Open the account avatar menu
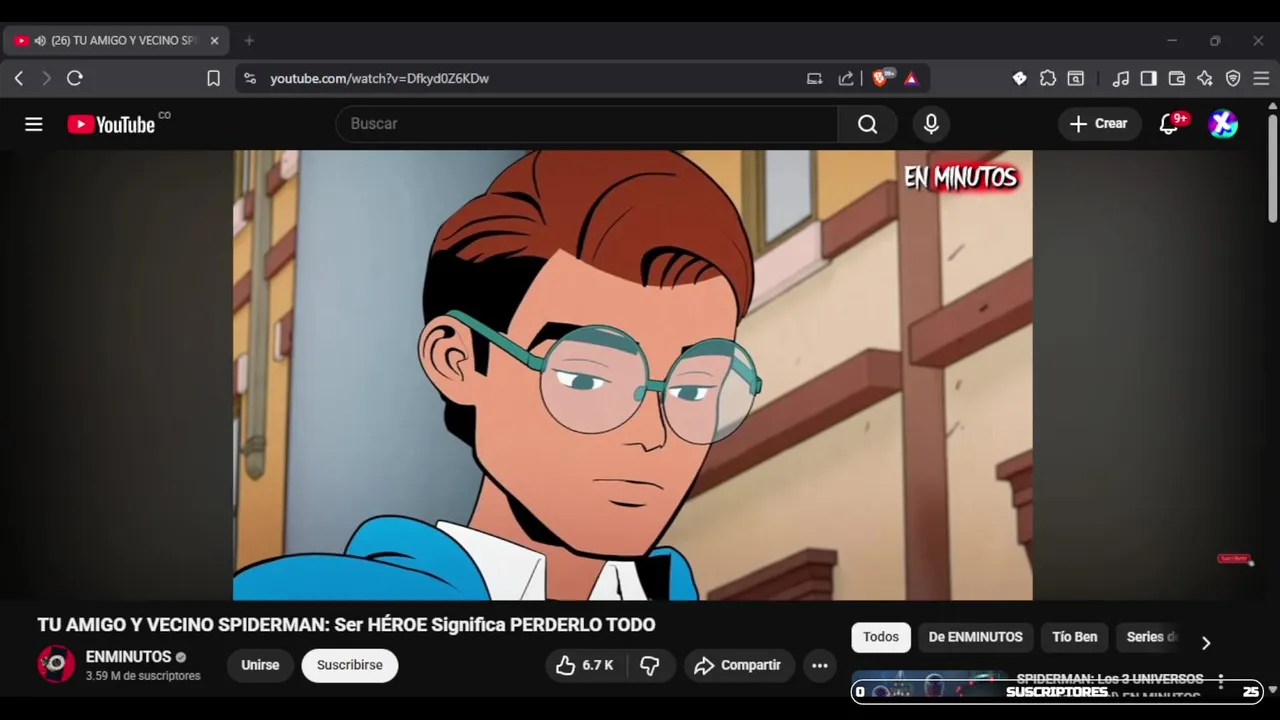Image resolution: width=1280 pixels, height=720 pixels. pyautogui.click(x=1223, y=124)
